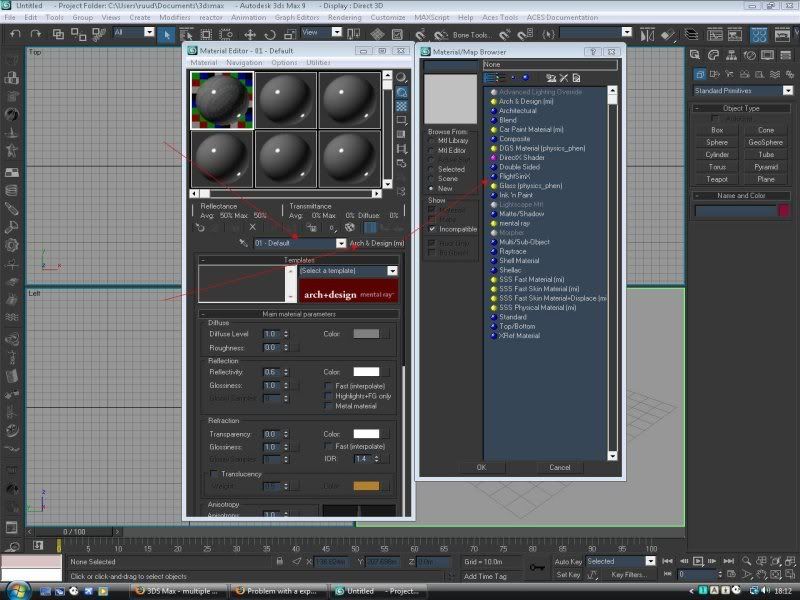Viewport: 800px width, 600px height.
Task: Select the first material sample slot
Action: 222,100
